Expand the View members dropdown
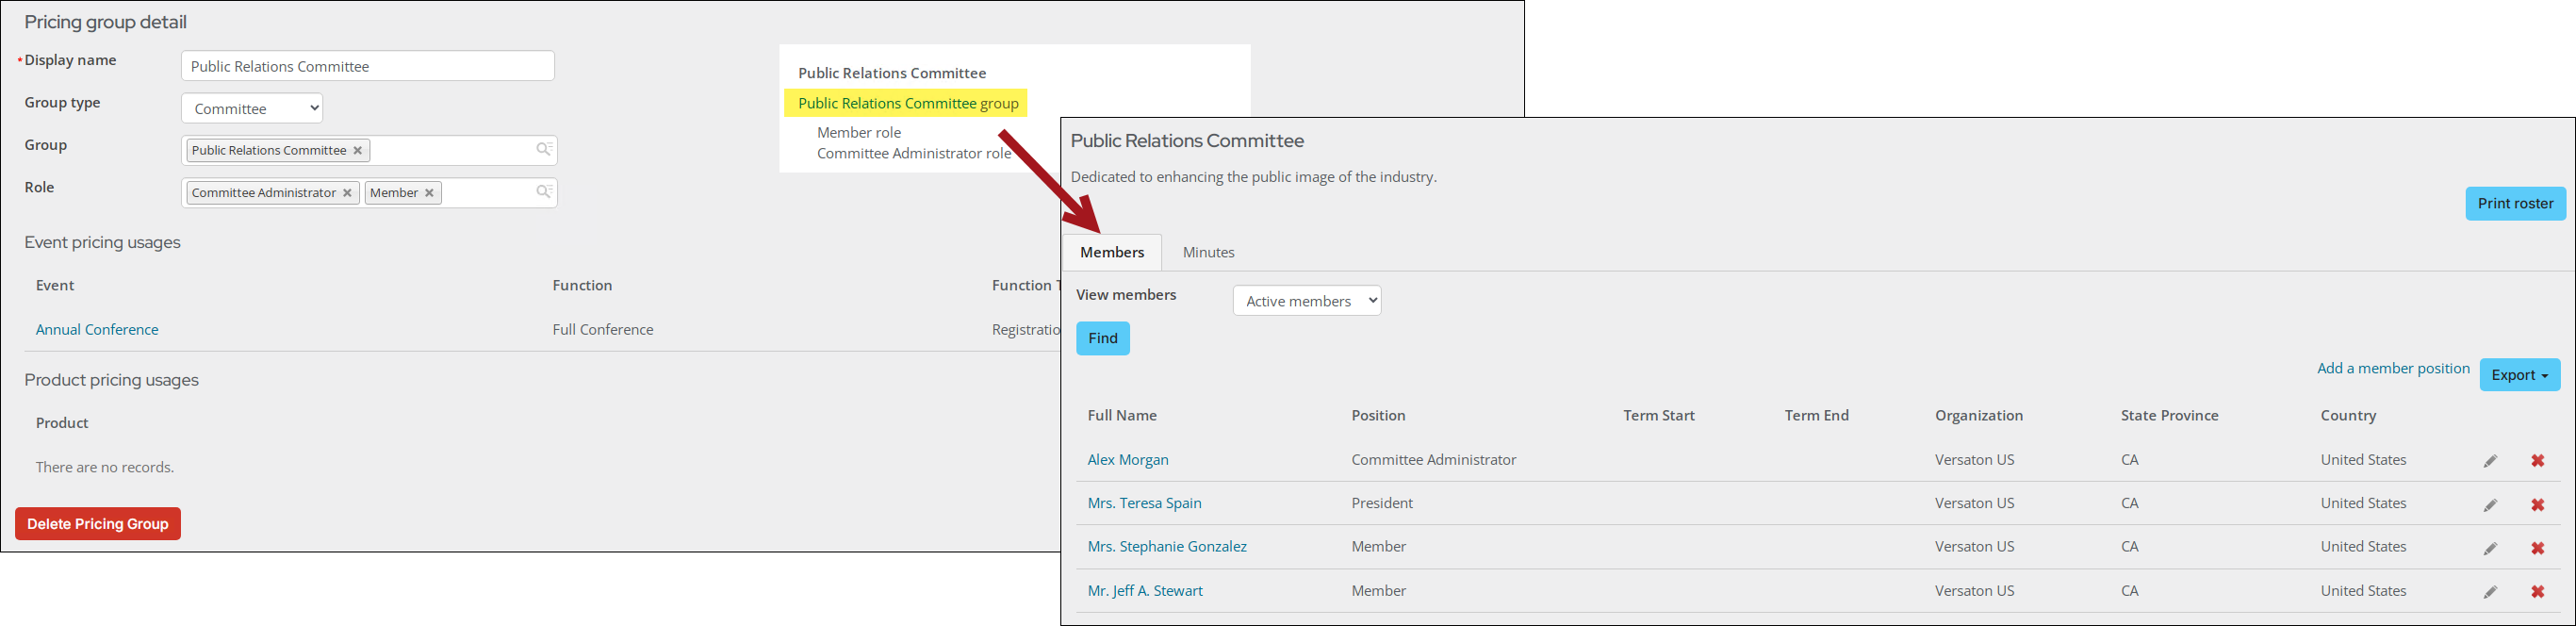2576x626 pixels. pyautogui.click(x=1306, y=301)
